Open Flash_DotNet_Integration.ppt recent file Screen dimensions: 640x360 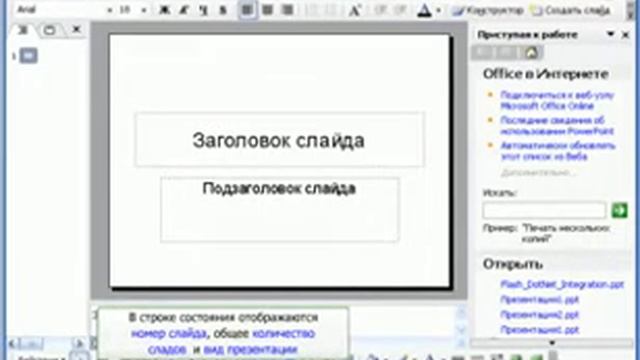[x=562, y=284]
